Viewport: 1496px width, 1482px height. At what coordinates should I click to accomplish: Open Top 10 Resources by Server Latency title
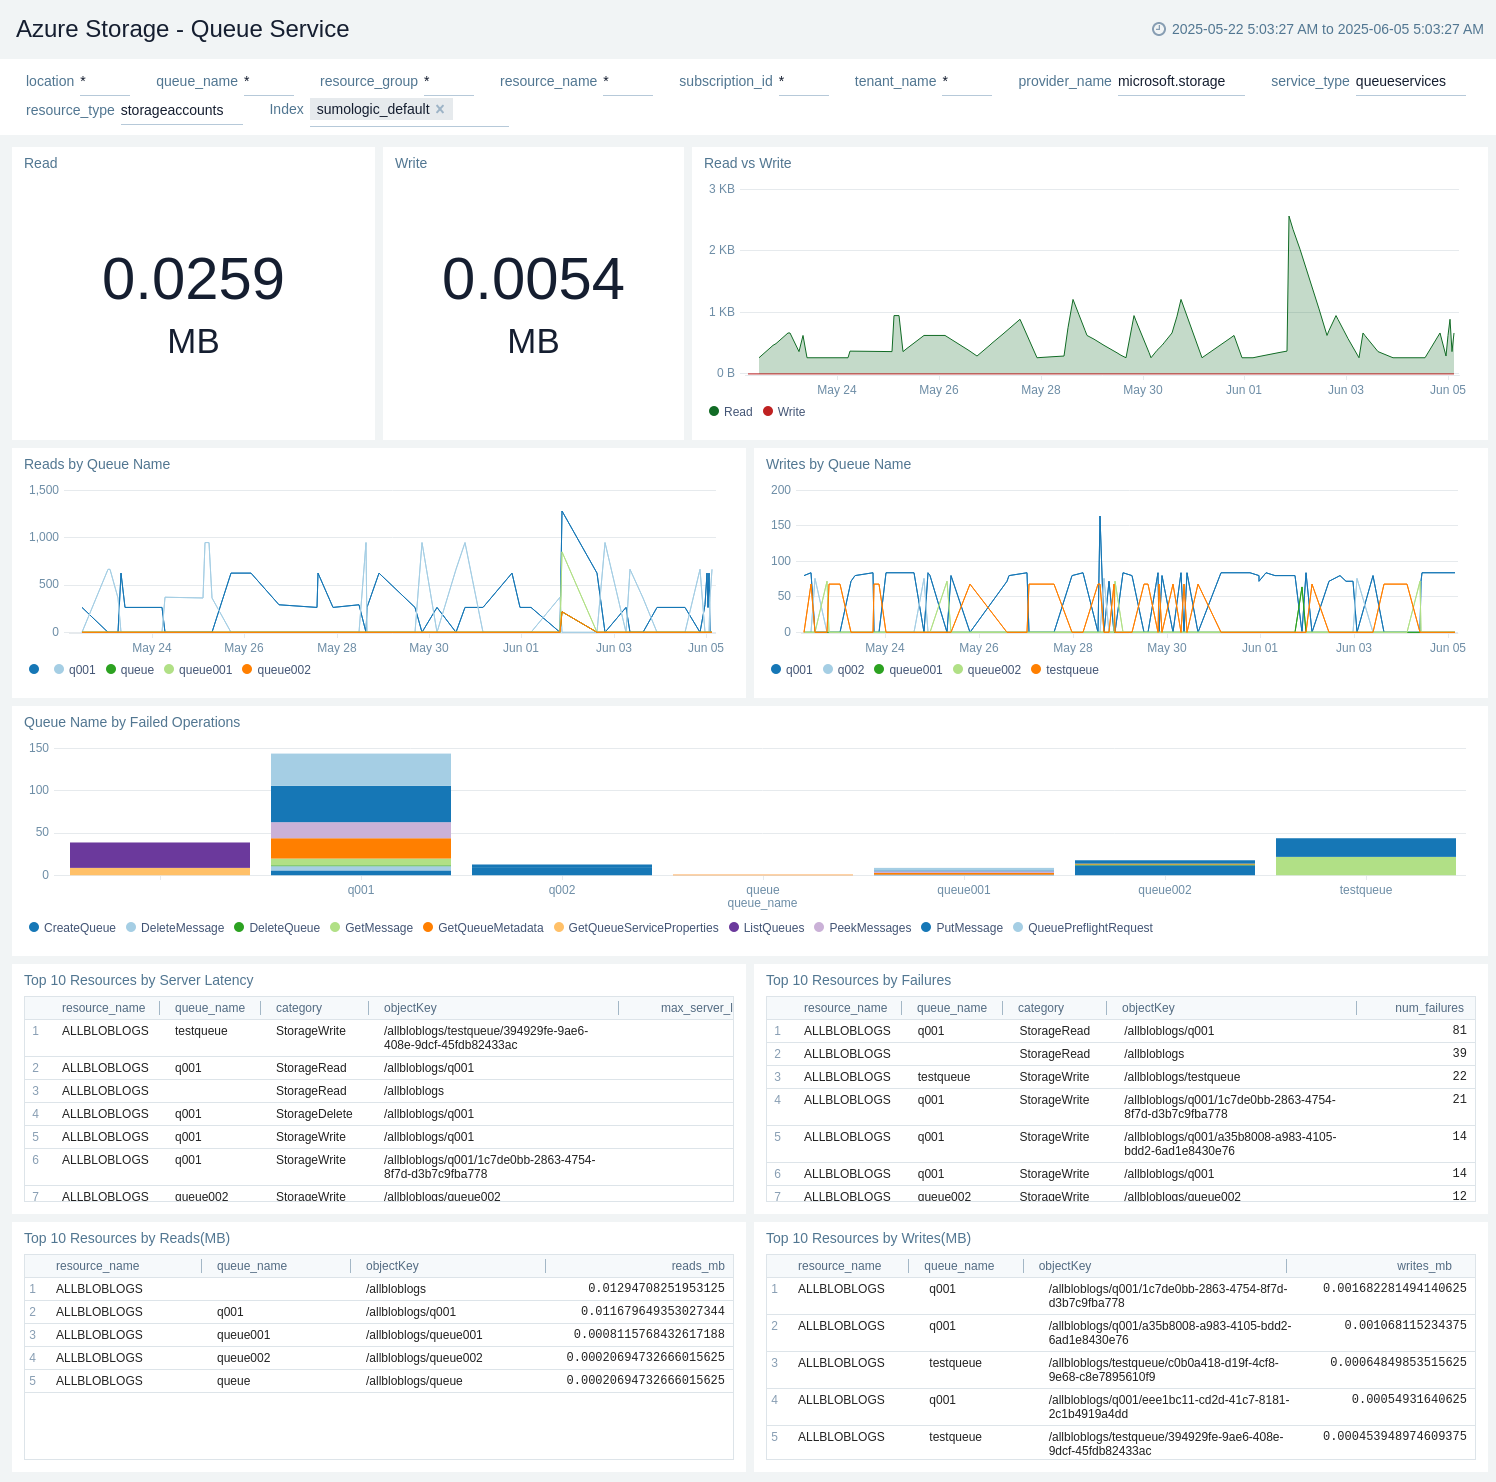pyautogui.click(x=139, y=980)
